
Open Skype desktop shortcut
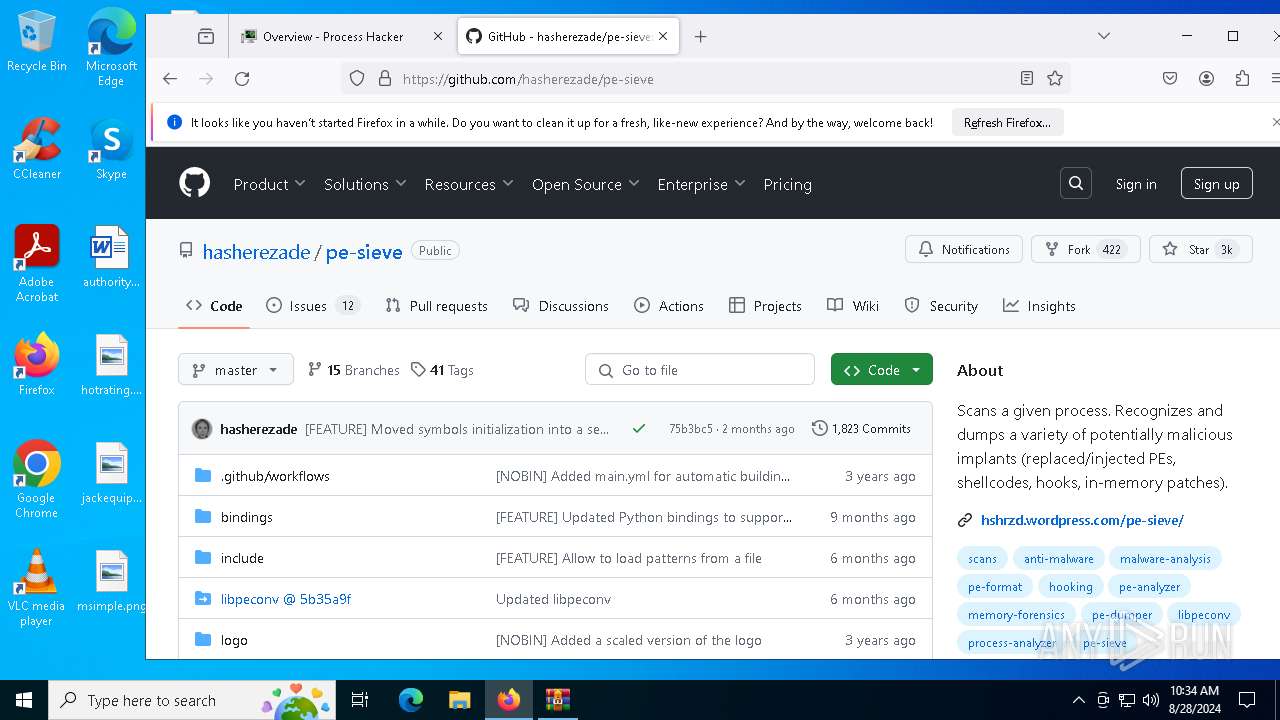111,148
